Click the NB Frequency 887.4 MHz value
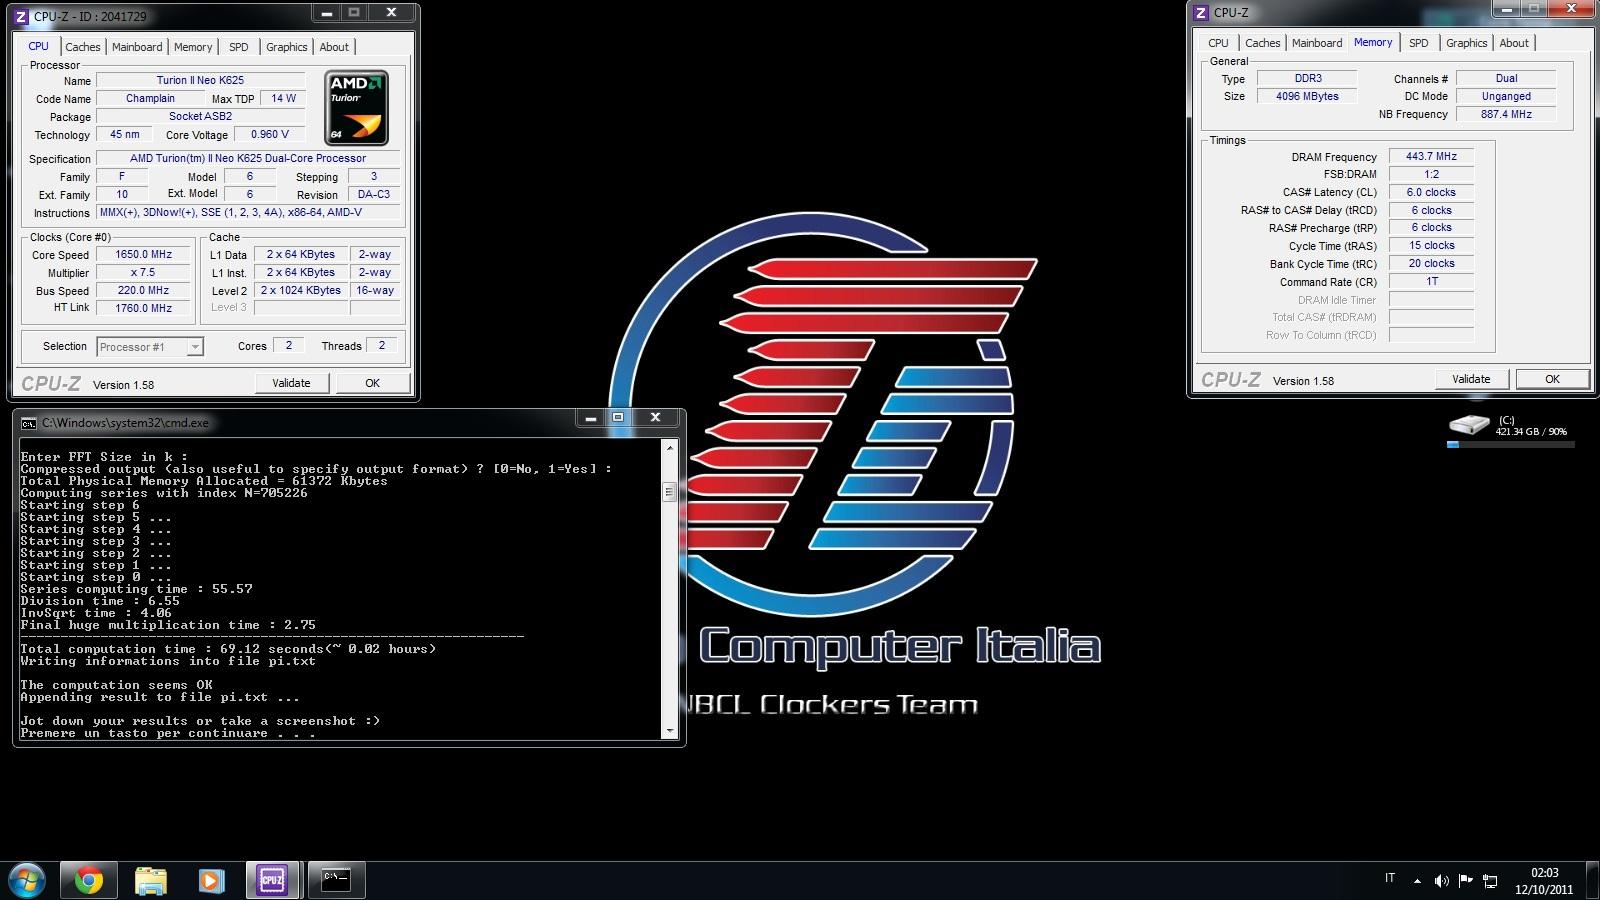The width and height of the screenshot is (1600, 900). point(1506,115)
